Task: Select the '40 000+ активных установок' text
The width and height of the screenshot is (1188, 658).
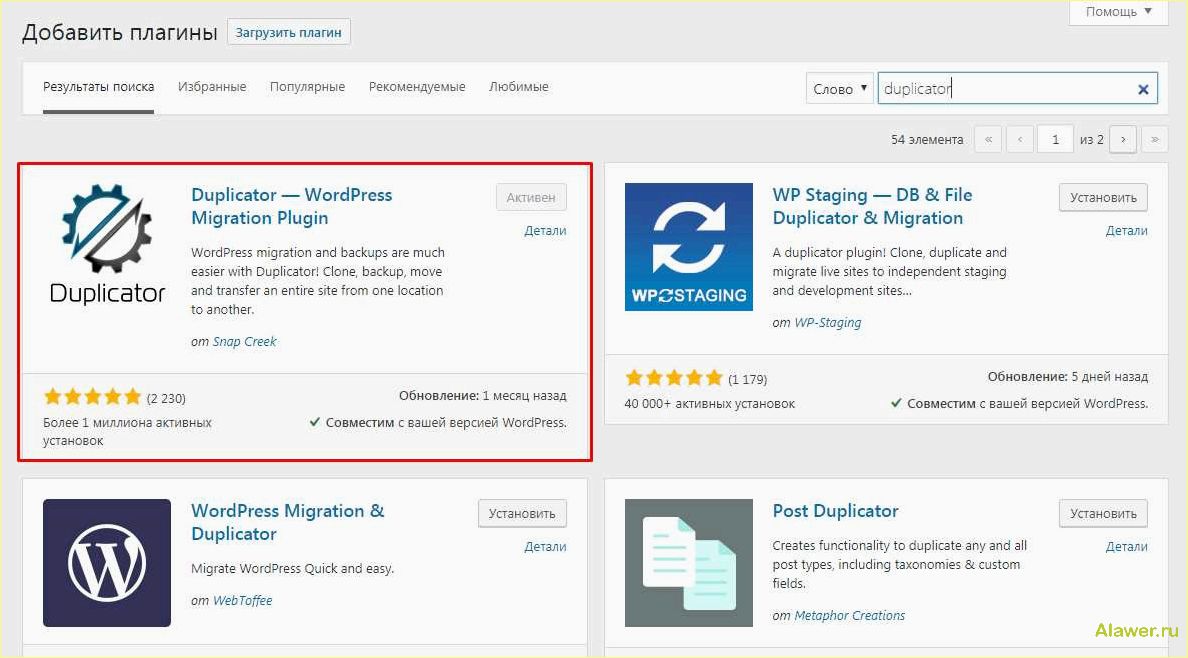Action: point(710,404)
